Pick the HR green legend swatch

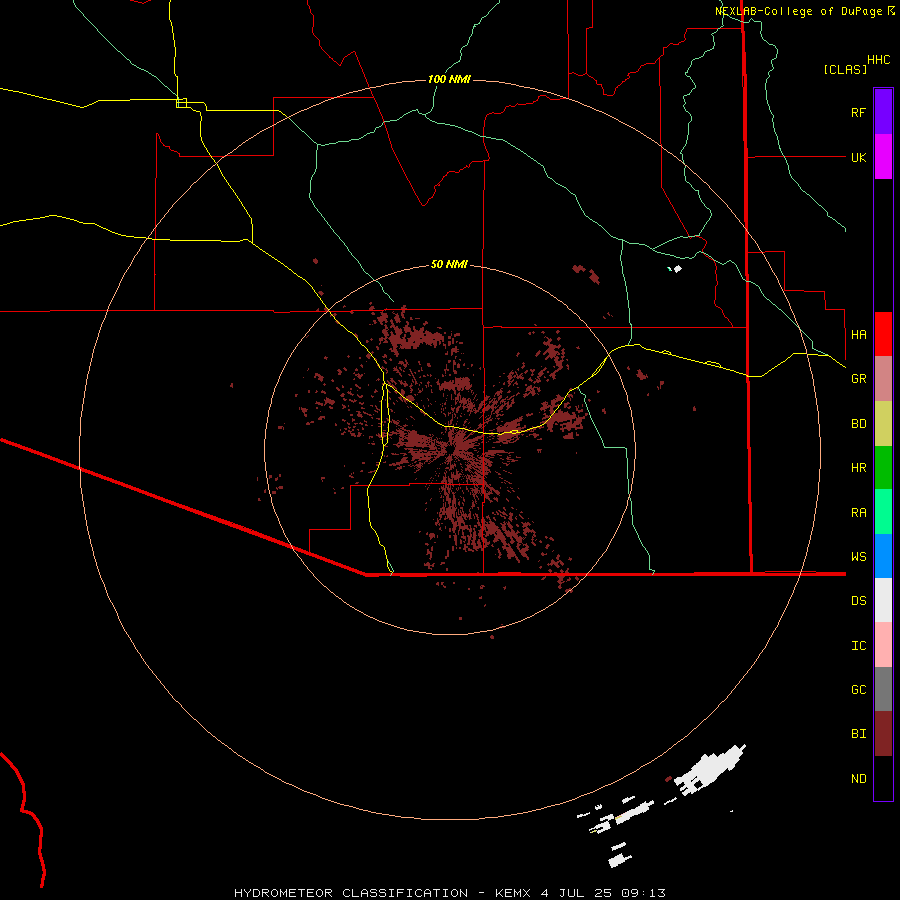click(883, 468)
